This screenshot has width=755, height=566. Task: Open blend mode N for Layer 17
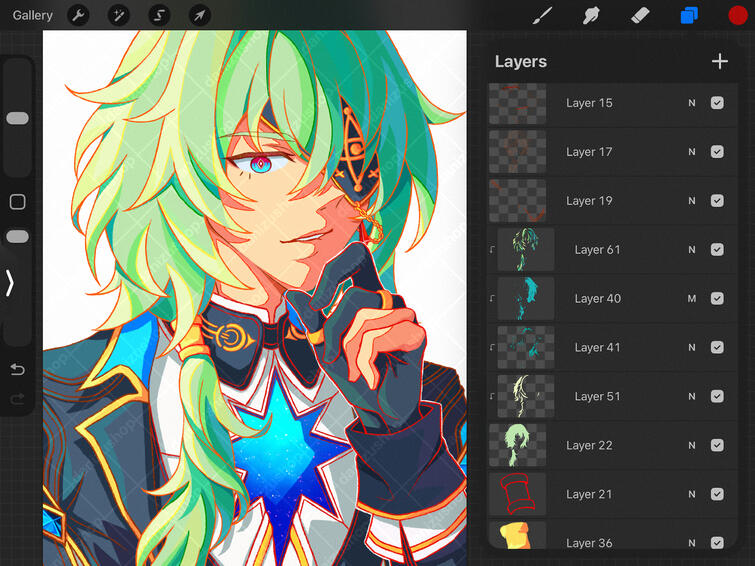[691, 152]
